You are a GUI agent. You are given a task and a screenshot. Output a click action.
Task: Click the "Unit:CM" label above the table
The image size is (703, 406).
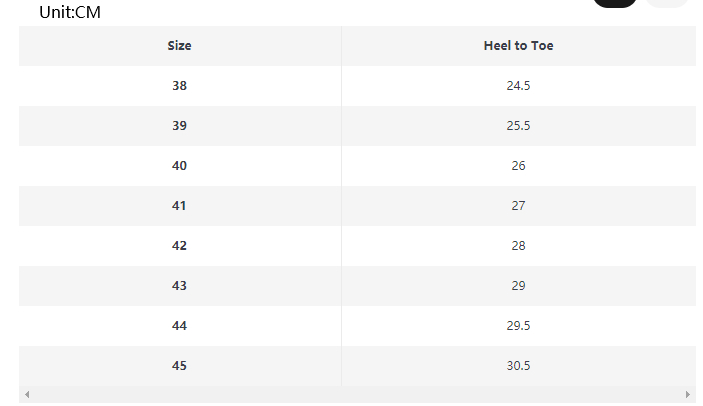[70, 13]
